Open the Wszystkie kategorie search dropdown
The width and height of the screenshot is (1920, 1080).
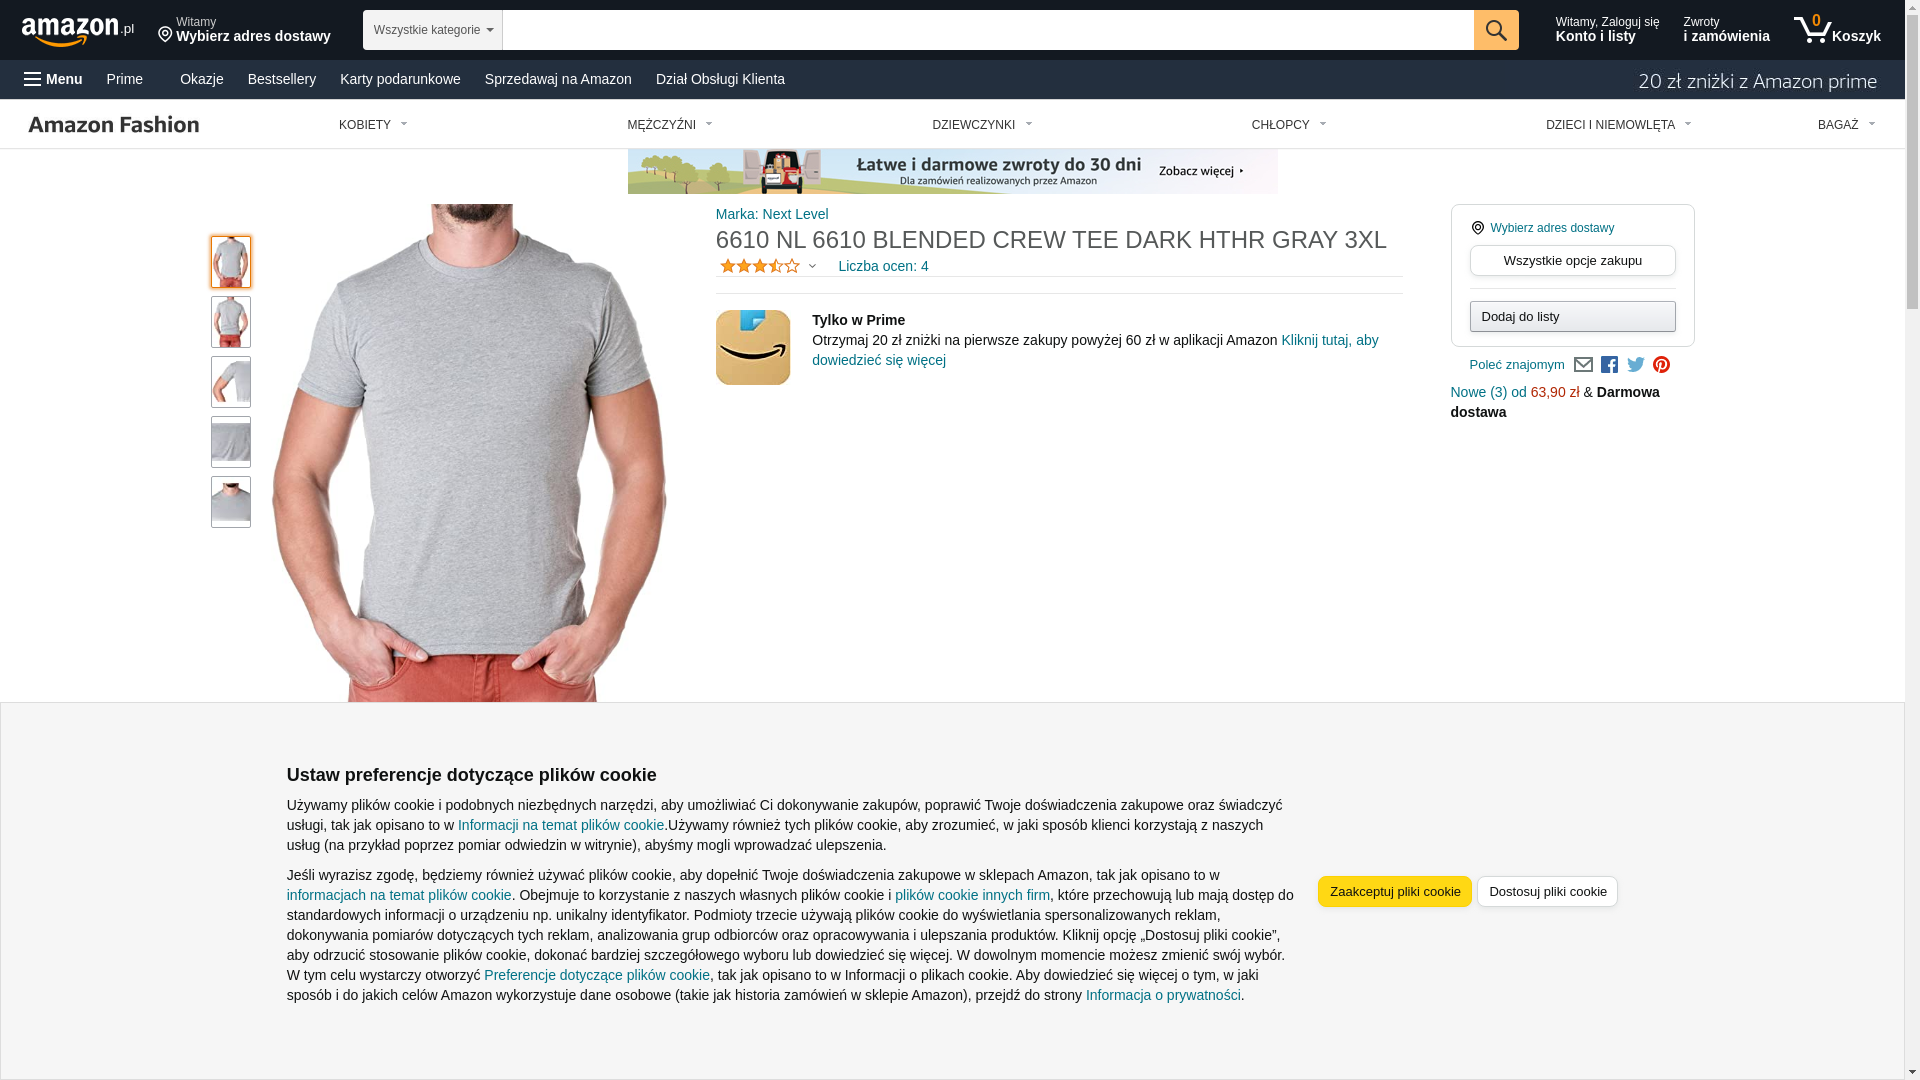tap(432, 30)
